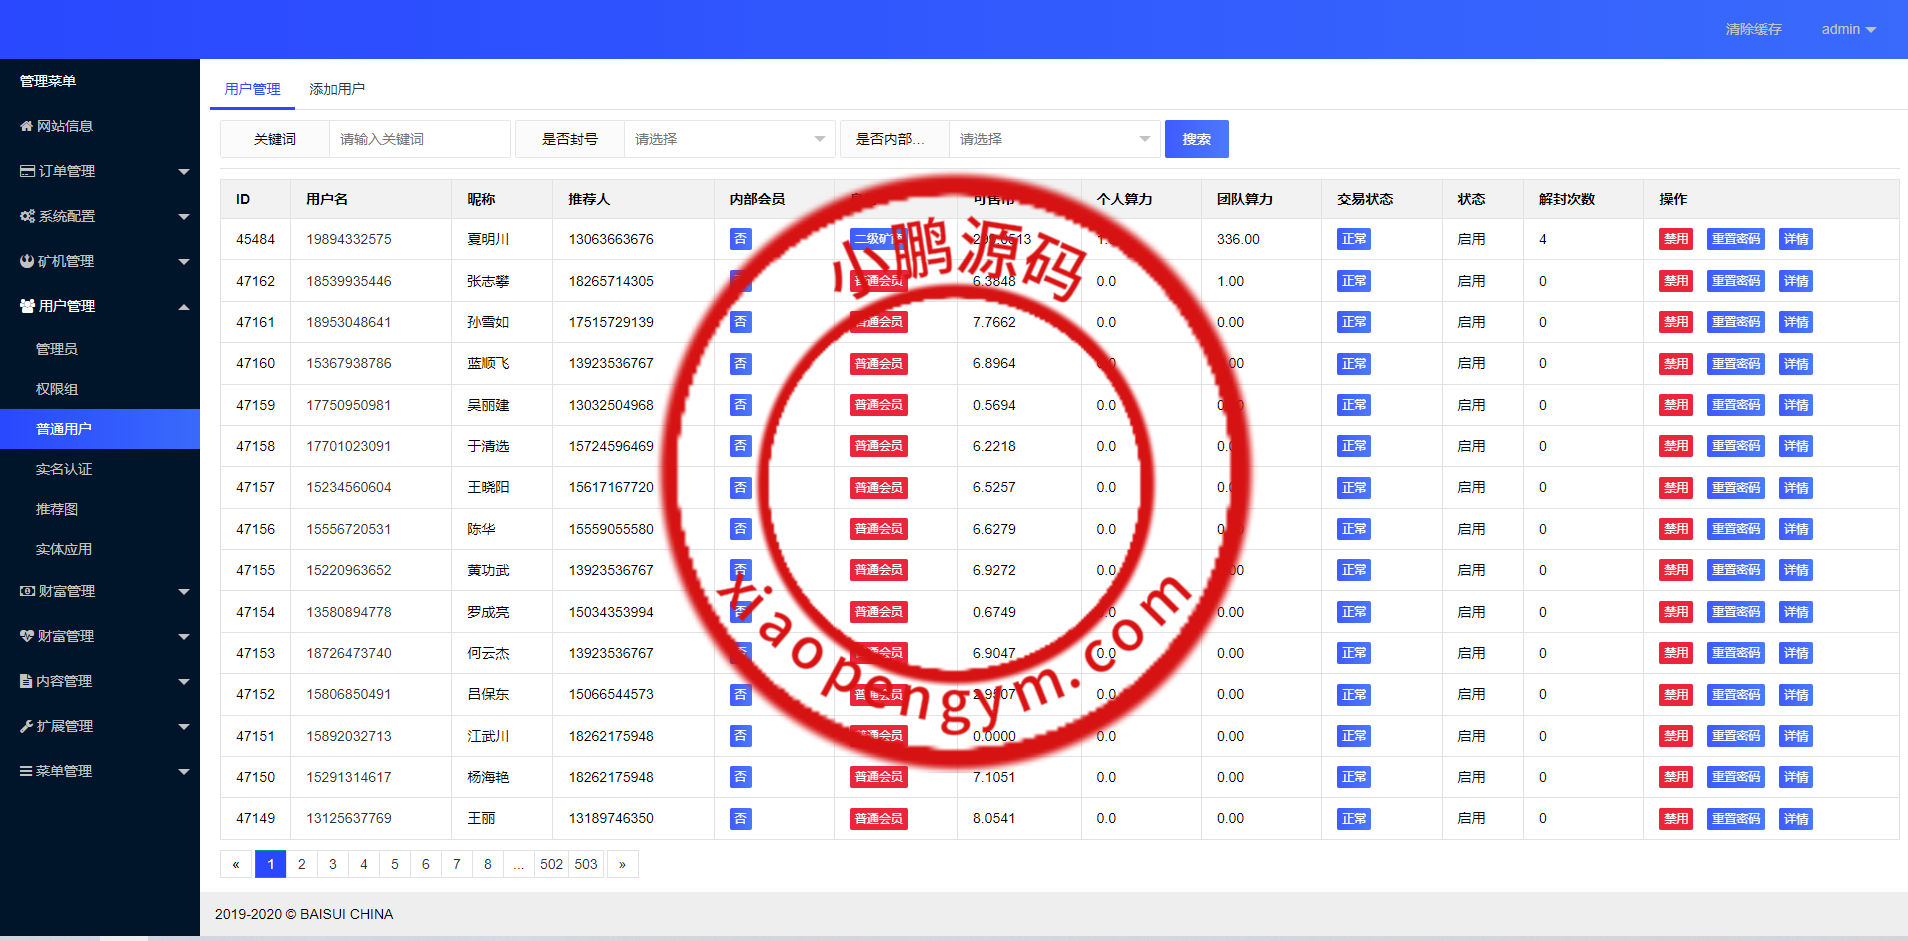Click the 网站信息 home icon in sidebar

point(25,126)
